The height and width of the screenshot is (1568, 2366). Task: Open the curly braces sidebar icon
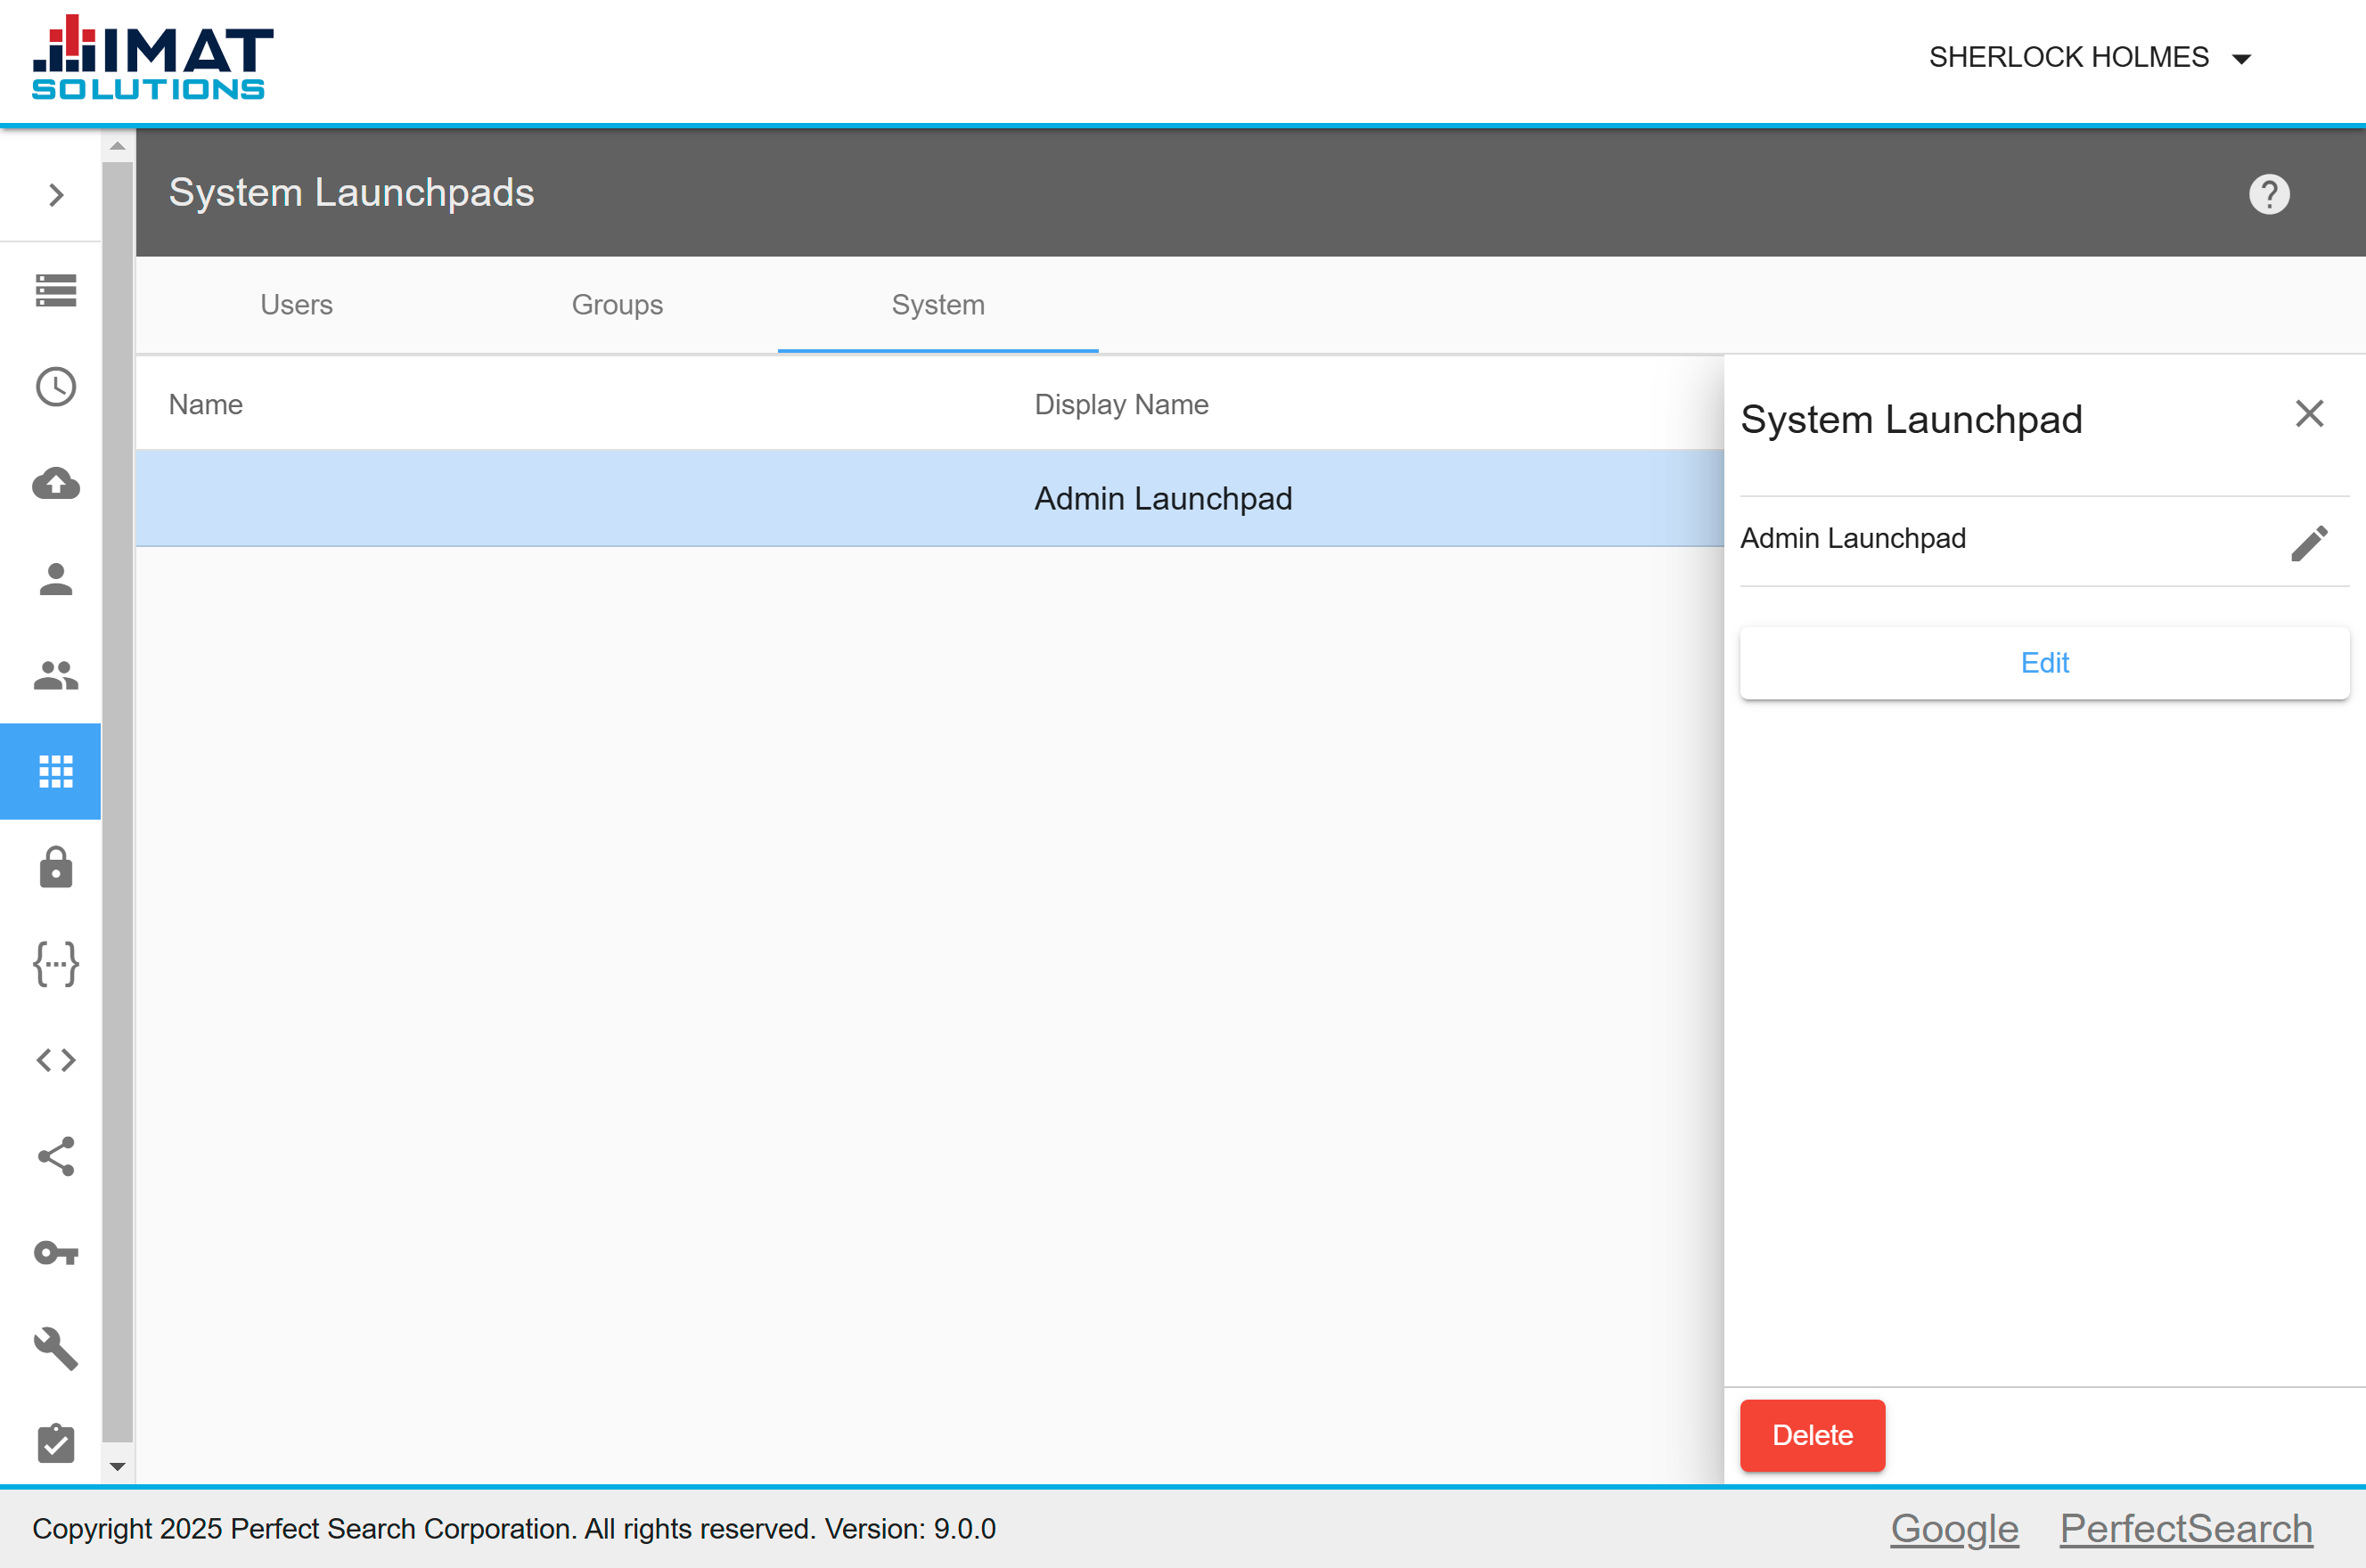point(56,964)
